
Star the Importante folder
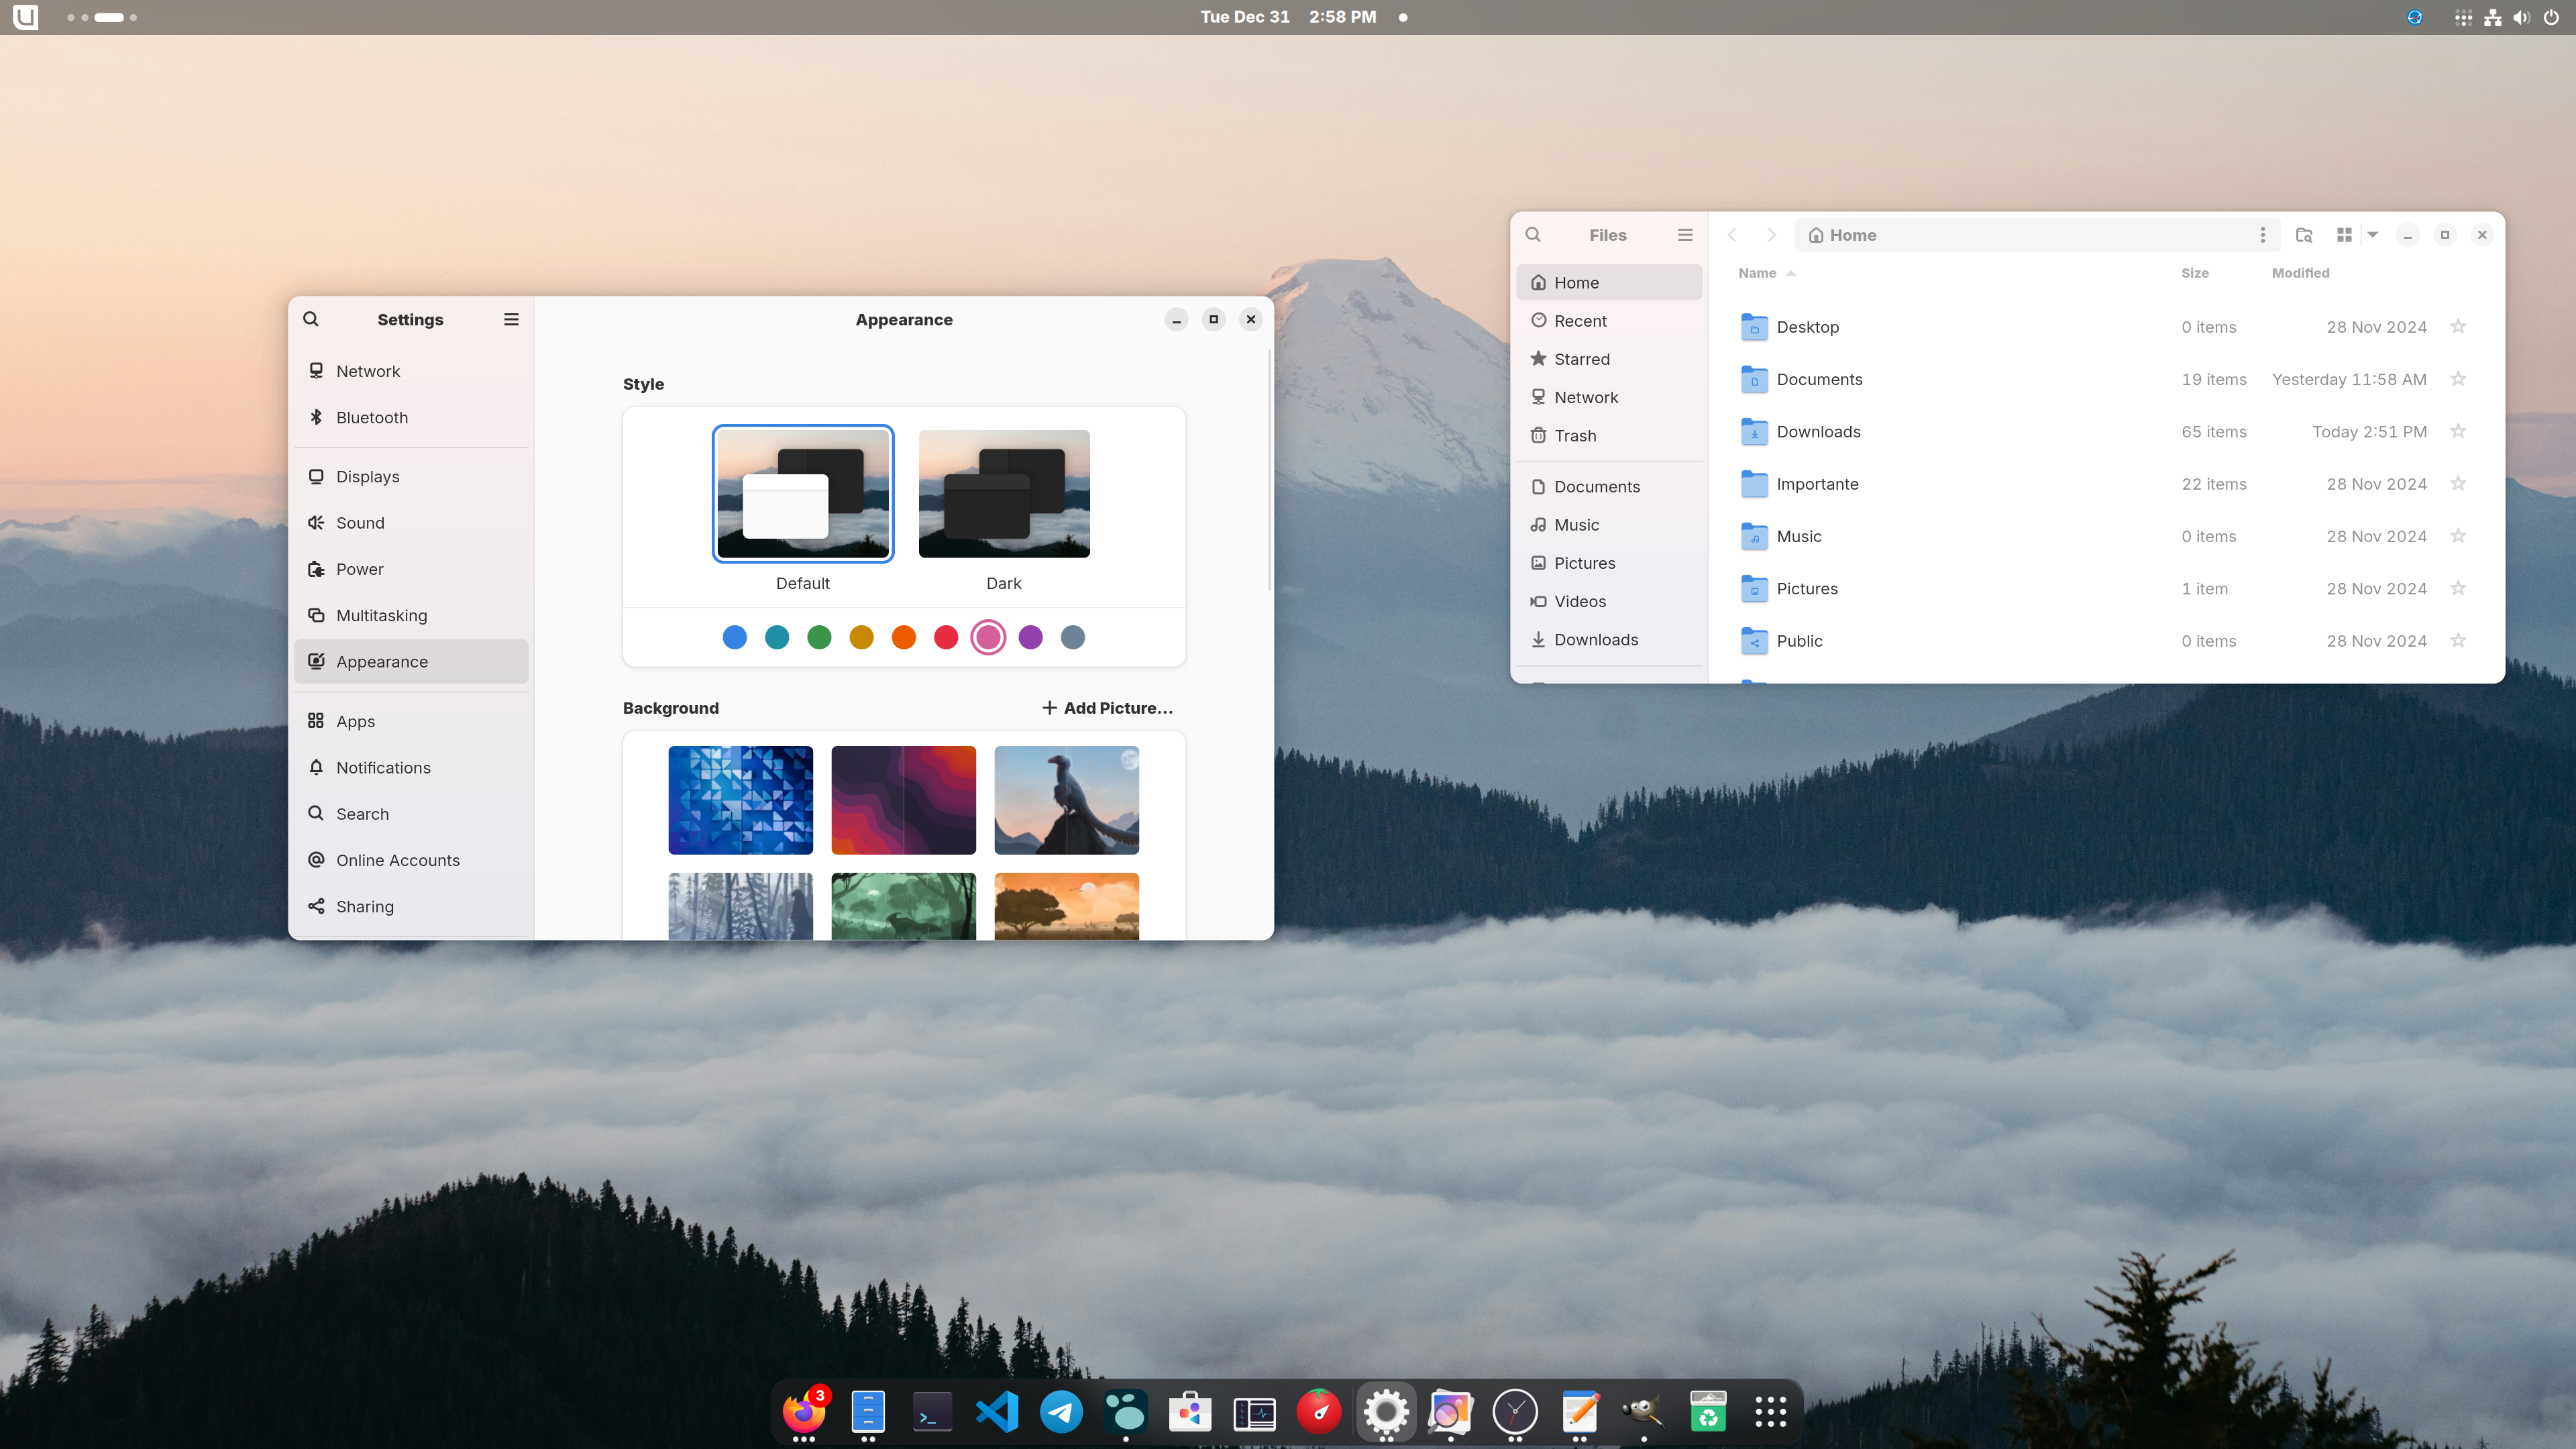(2458, 484)
